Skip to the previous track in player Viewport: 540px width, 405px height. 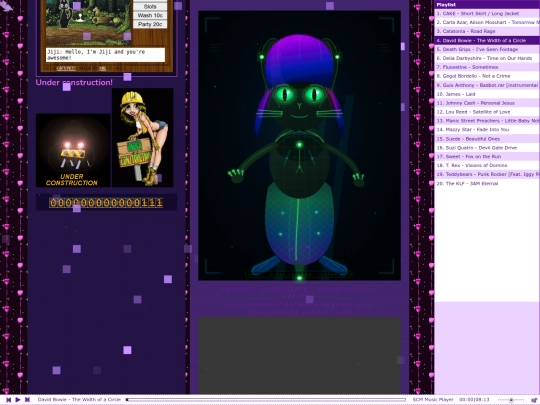tap(8, 400)
